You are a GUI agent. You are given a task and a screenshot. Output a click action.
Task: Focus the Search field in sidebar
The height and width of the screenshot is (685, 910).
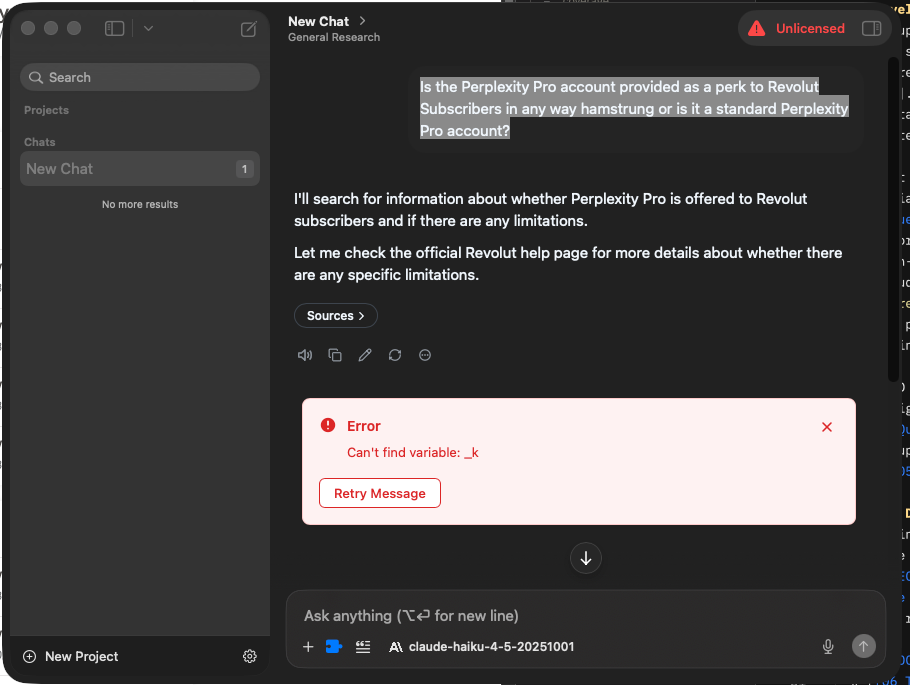click(140, 77)
